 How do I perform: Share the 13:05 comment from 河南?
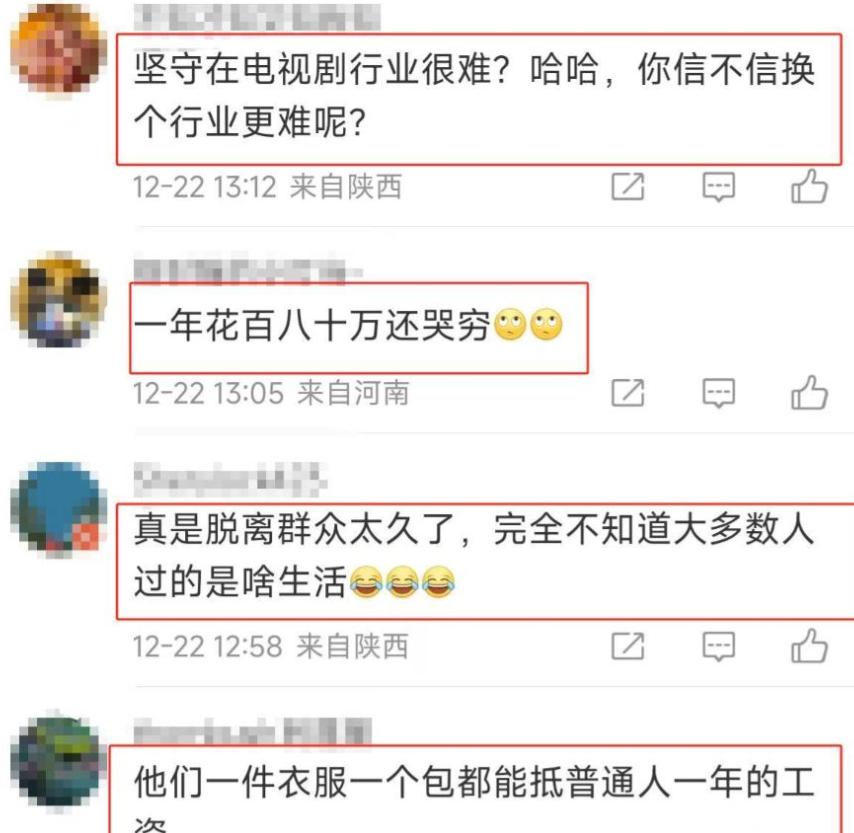coord(627,393)
